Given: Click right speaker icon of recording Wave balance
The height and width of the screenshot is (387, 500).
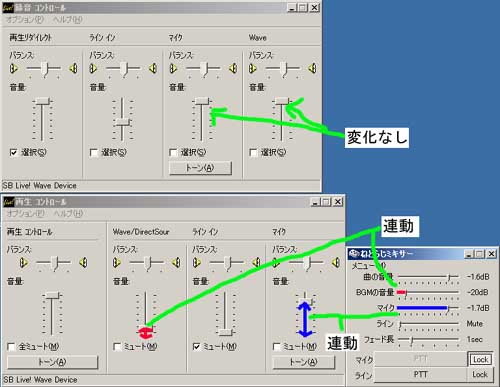Looking at the screenshot, I should click(312, 69).
